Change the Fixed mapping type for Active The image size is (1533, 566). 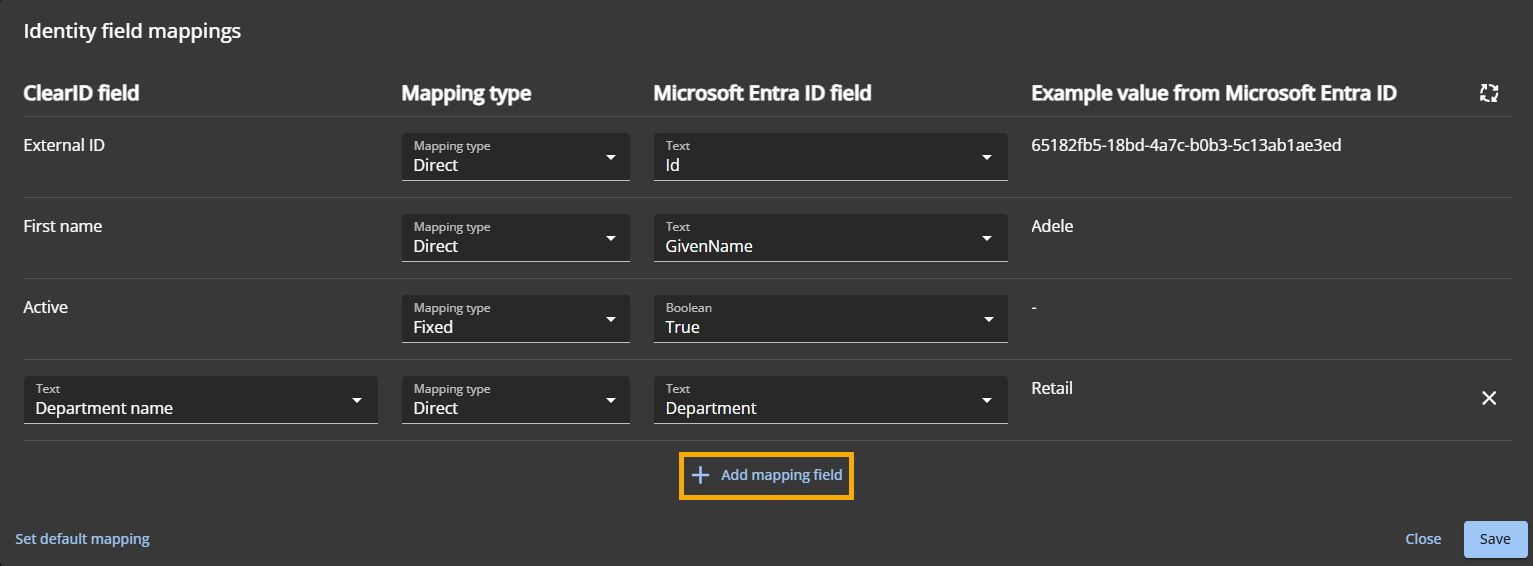point(515,319)
